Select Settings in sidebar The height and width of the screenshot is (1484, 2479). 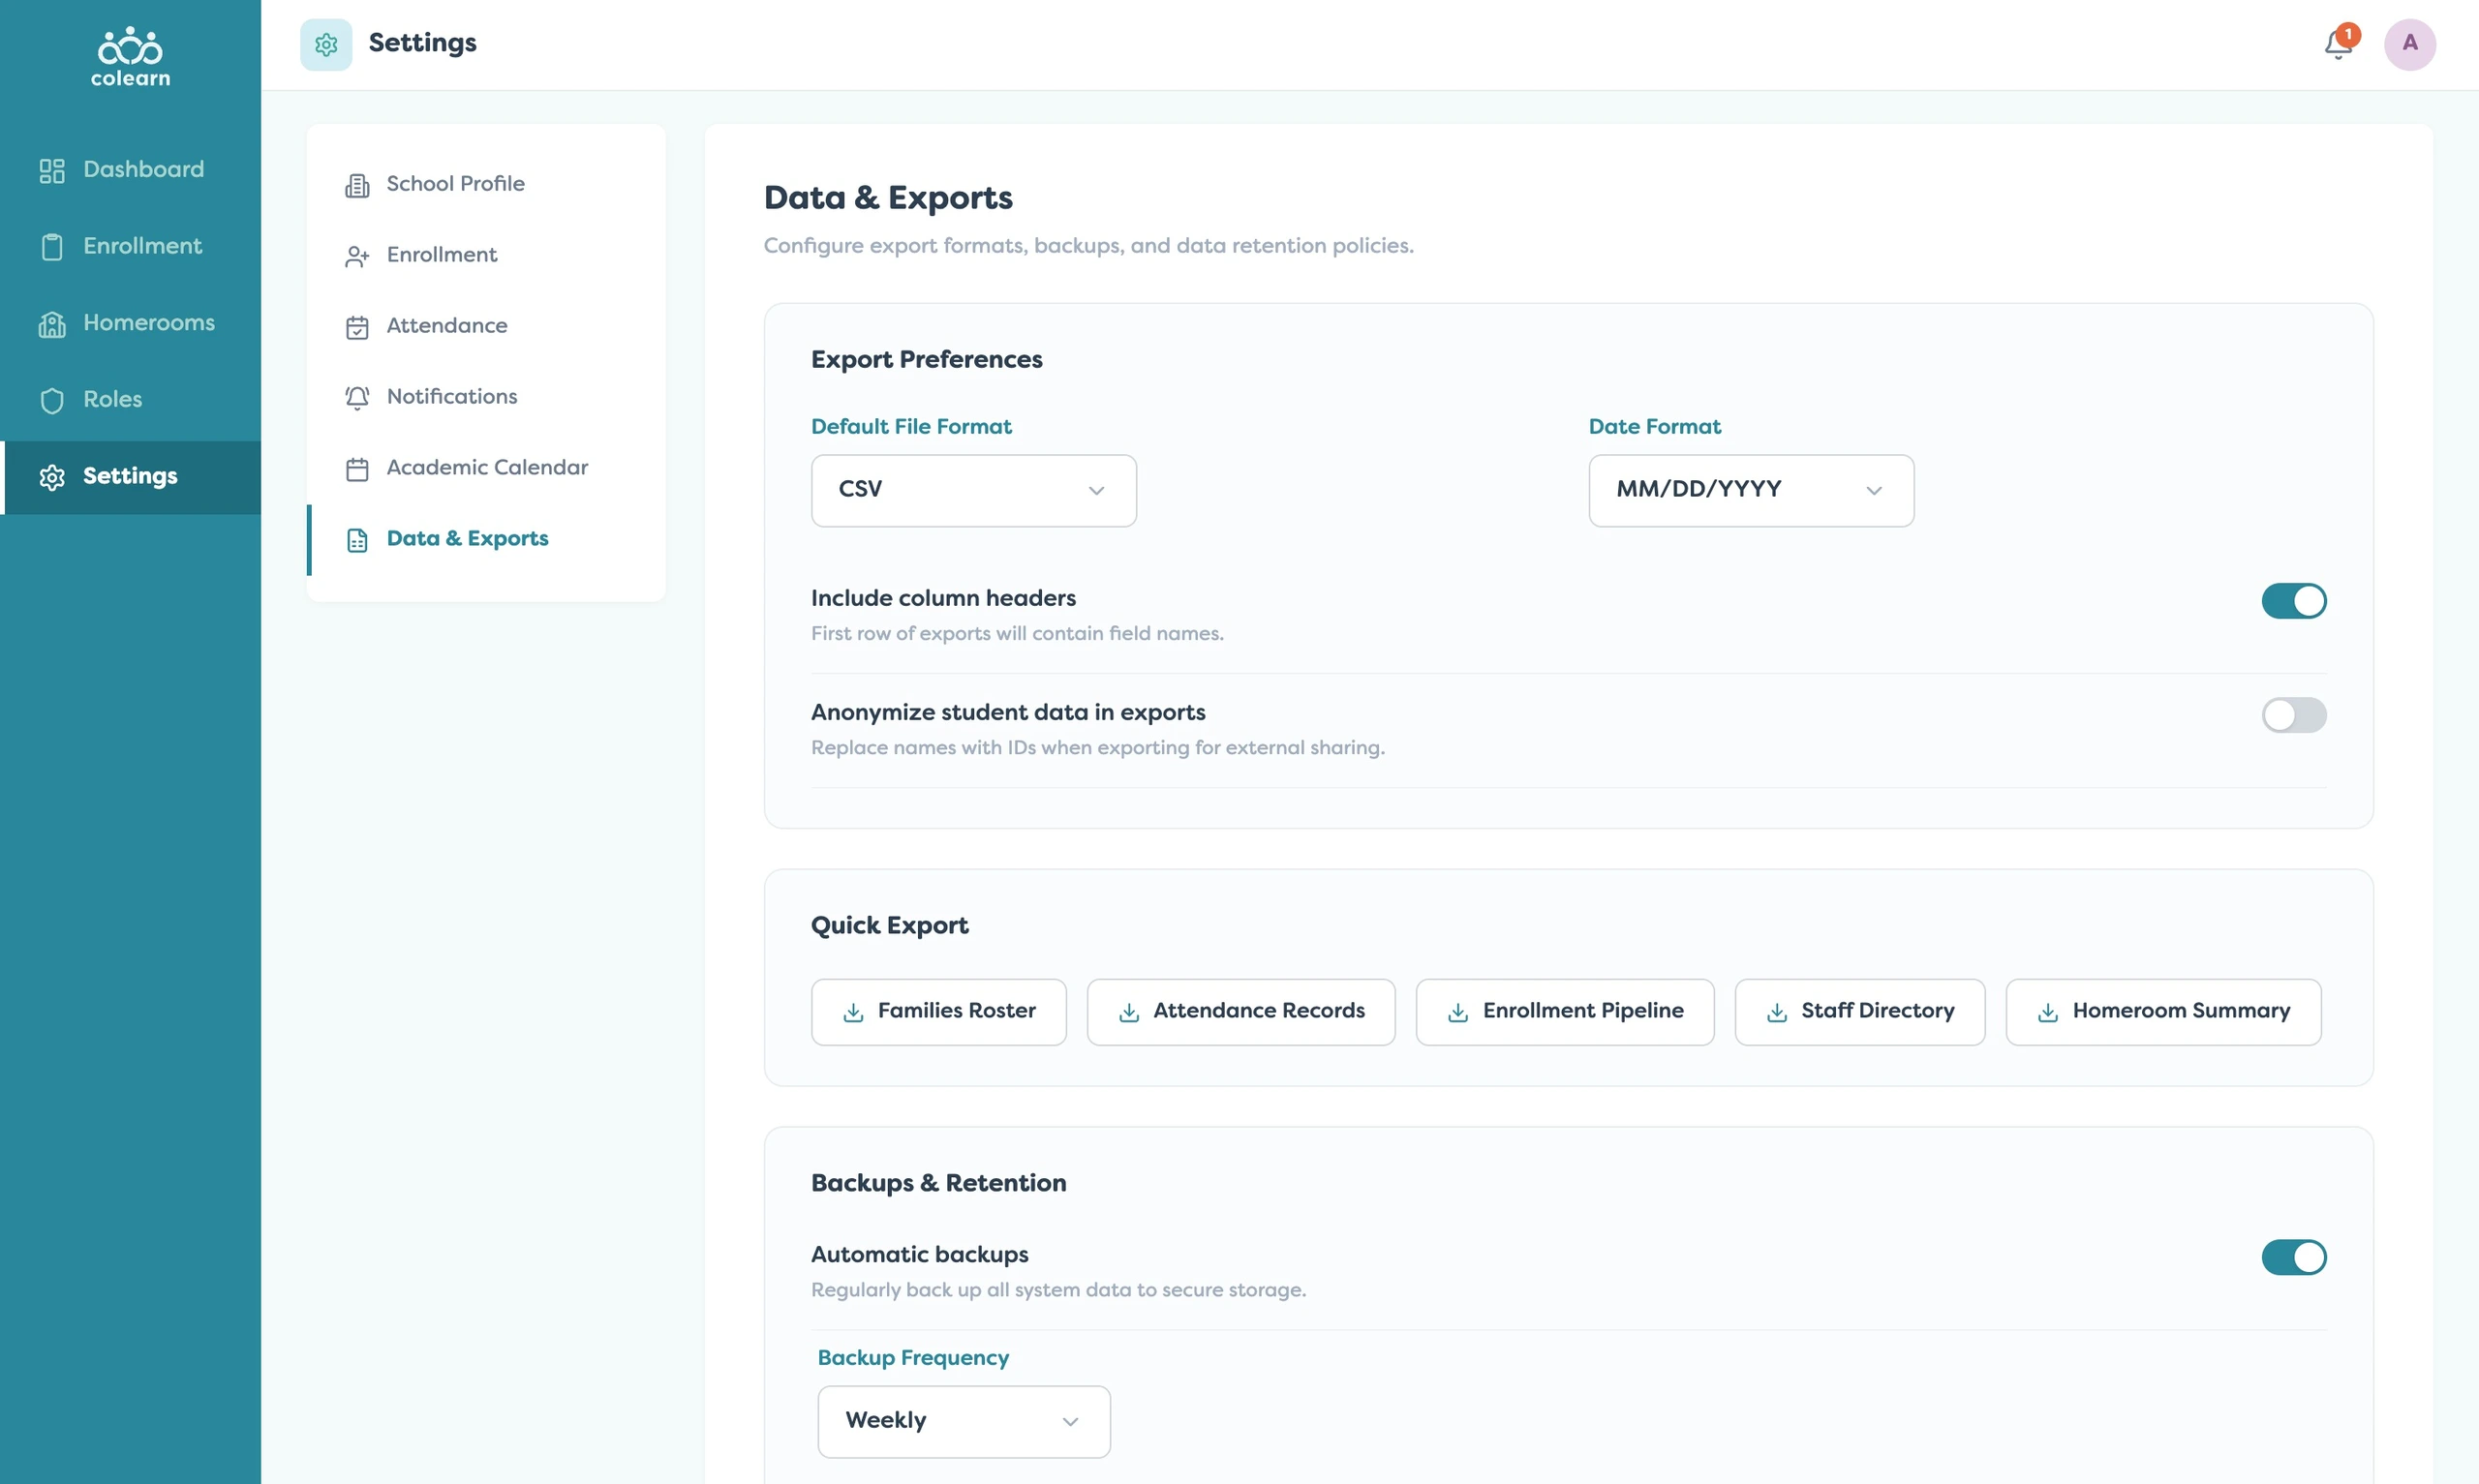[130, 477]
